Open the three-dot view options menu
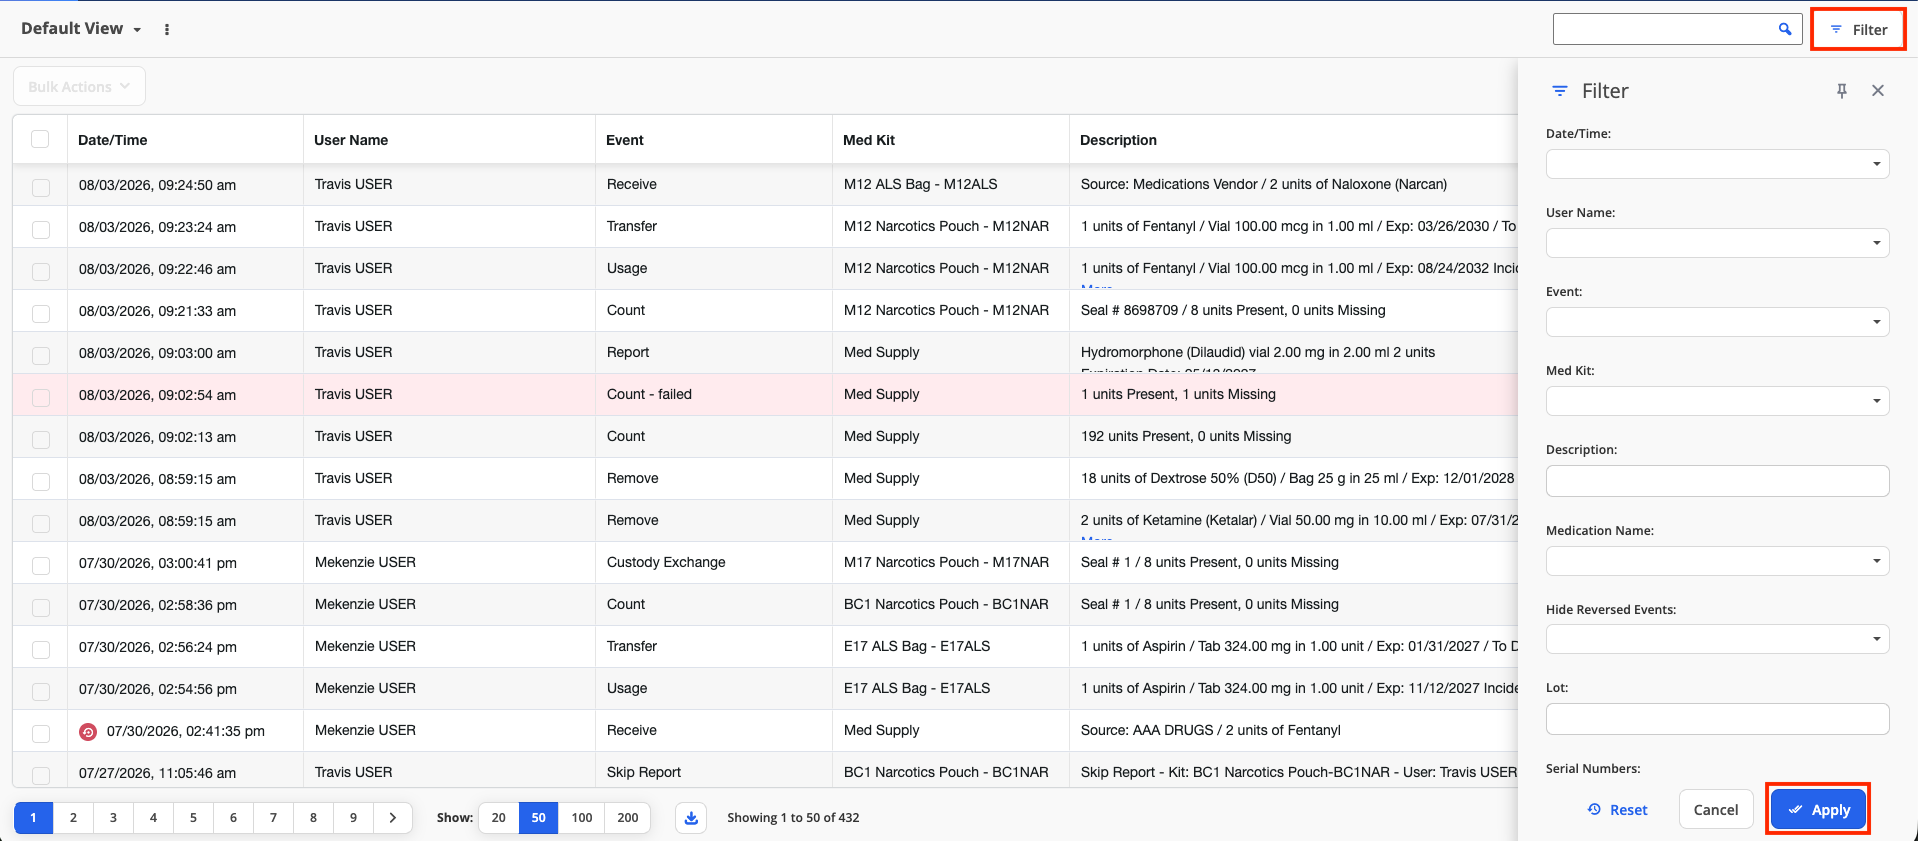 (167, 29)
